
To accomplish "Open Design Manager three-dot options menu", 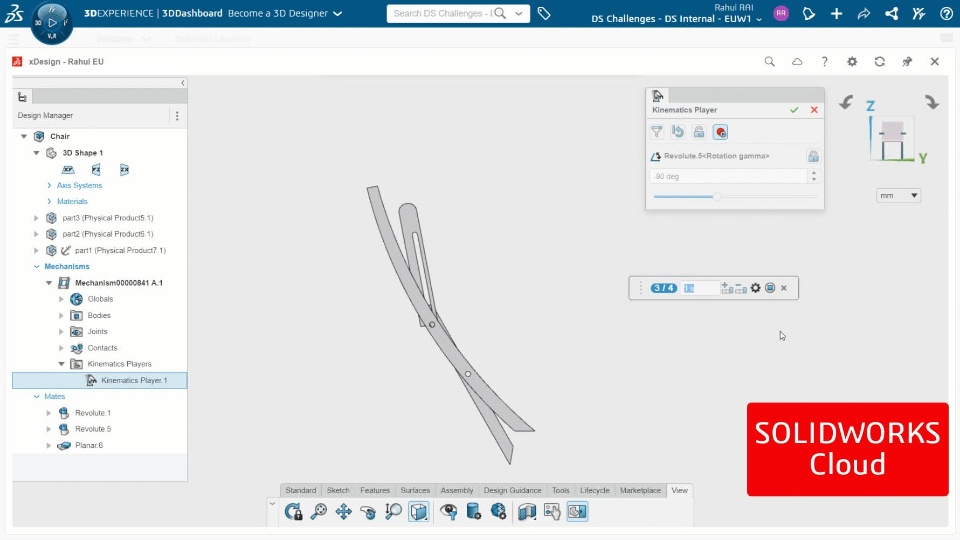I will pos(177,116).
